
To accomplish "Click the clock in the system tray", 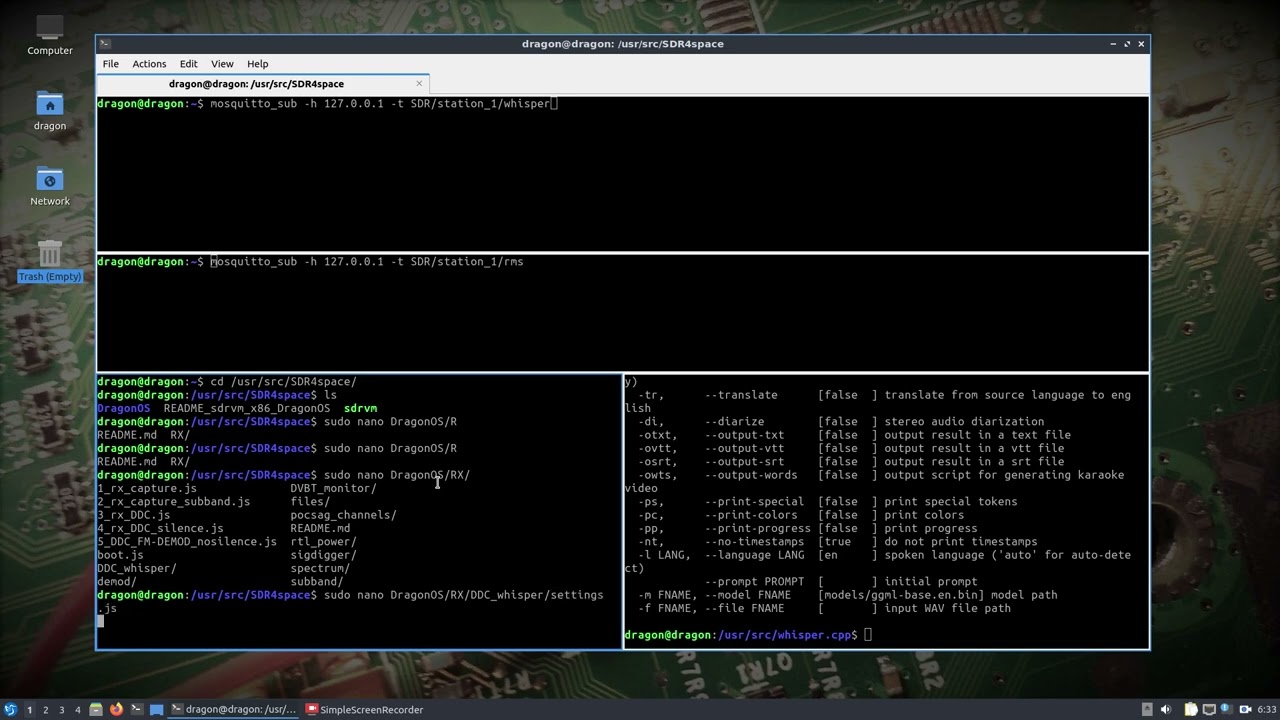I will coord(1267,709).
